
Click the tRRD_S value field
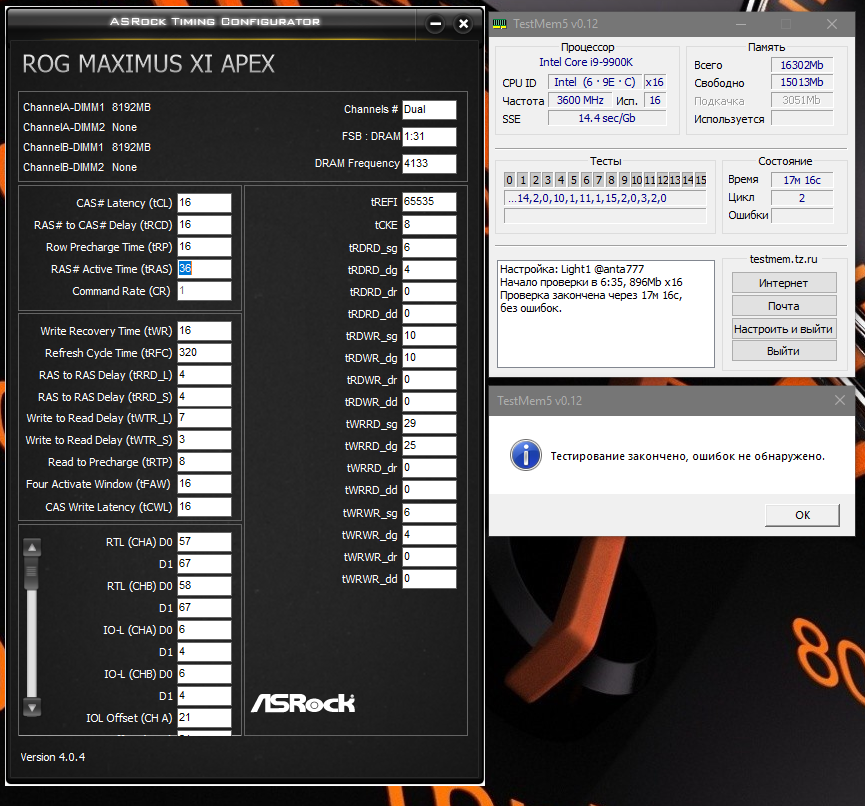[204, 397]
